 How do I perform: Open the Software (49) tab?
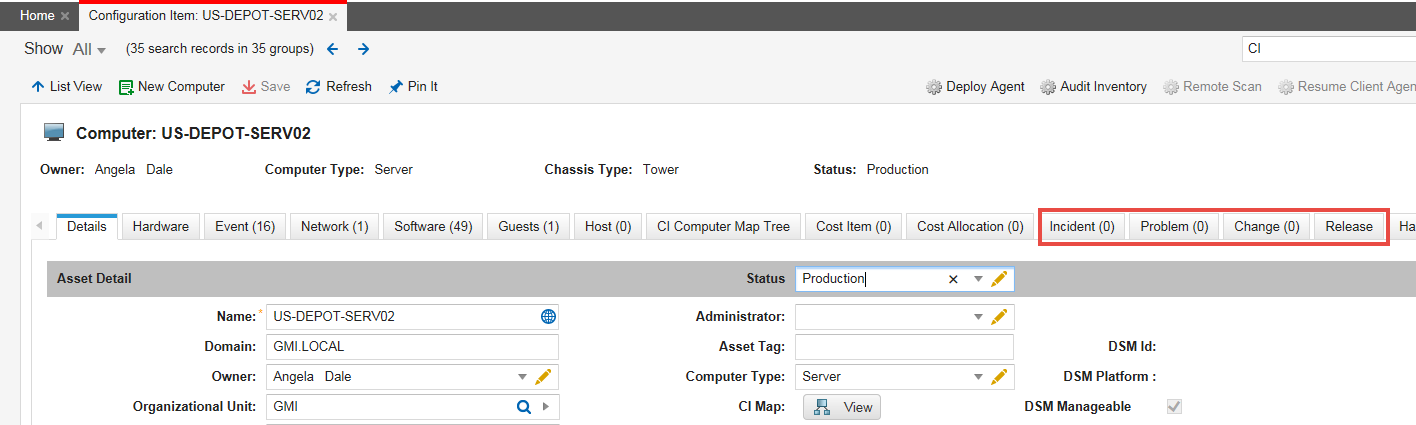point(433,227)
